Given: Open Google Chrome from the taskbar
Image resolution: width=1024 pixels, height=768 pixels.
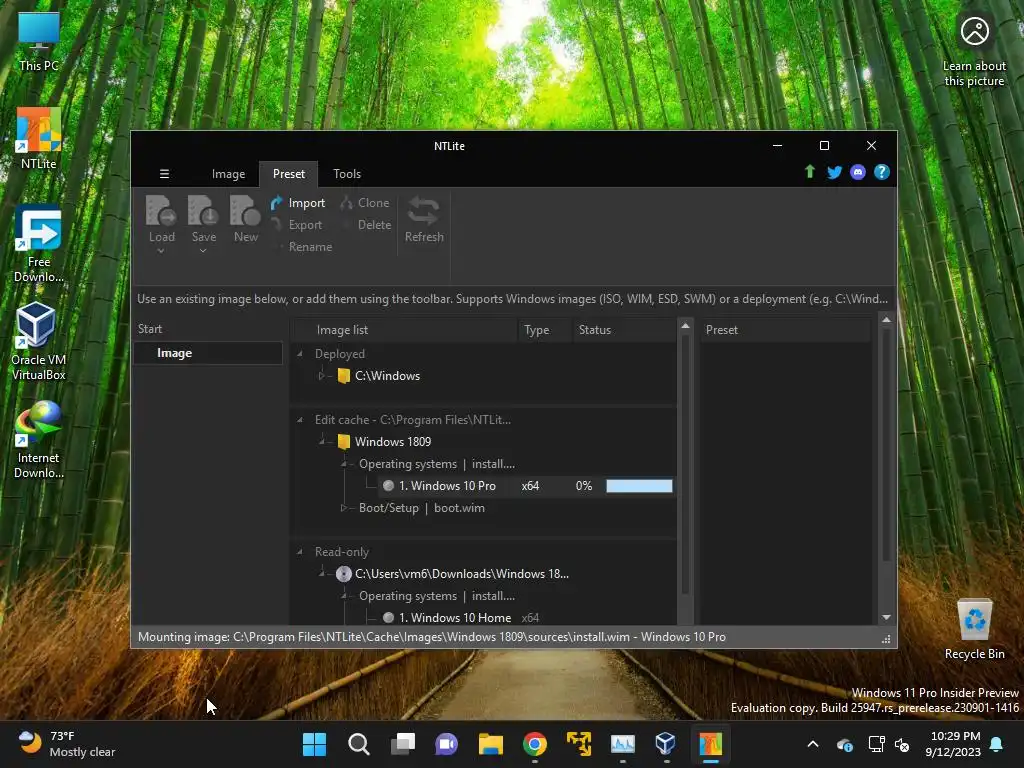Looking at the screenshot, I should (535, 744).
